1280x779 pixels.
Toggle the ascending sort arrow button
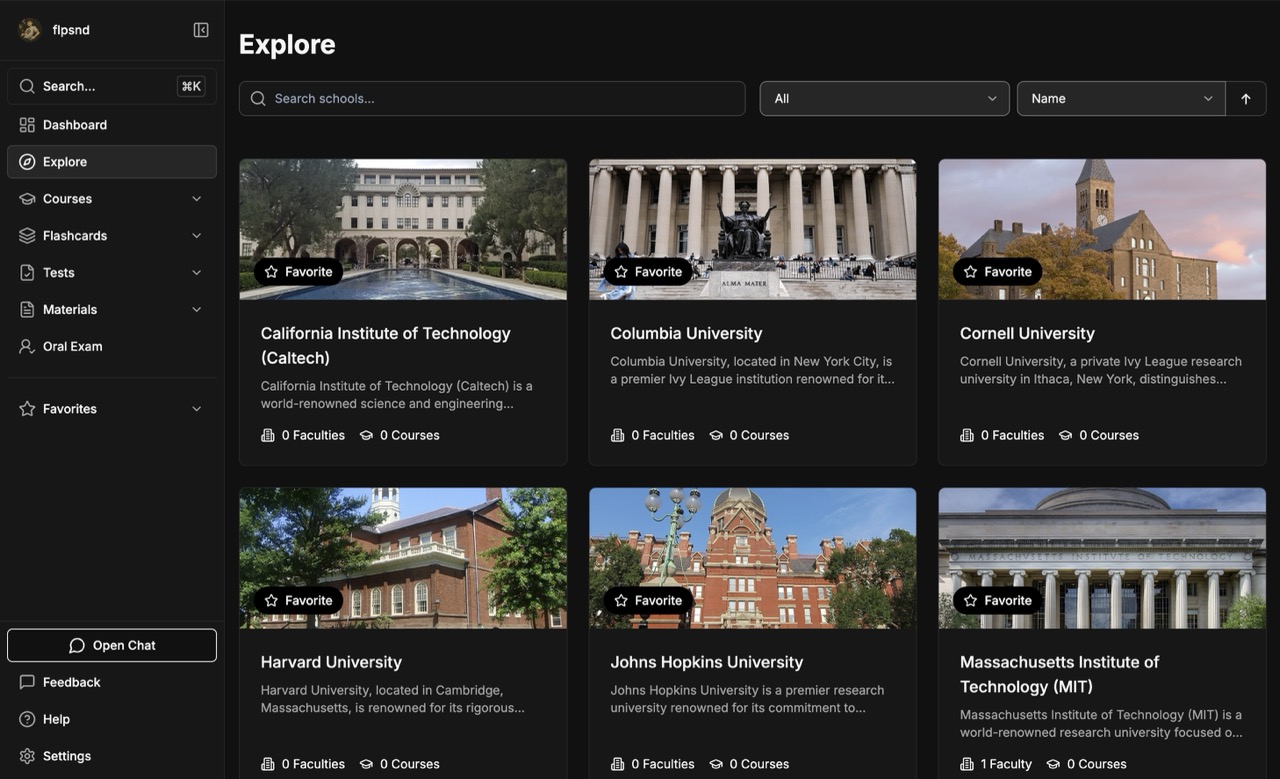1246,99
